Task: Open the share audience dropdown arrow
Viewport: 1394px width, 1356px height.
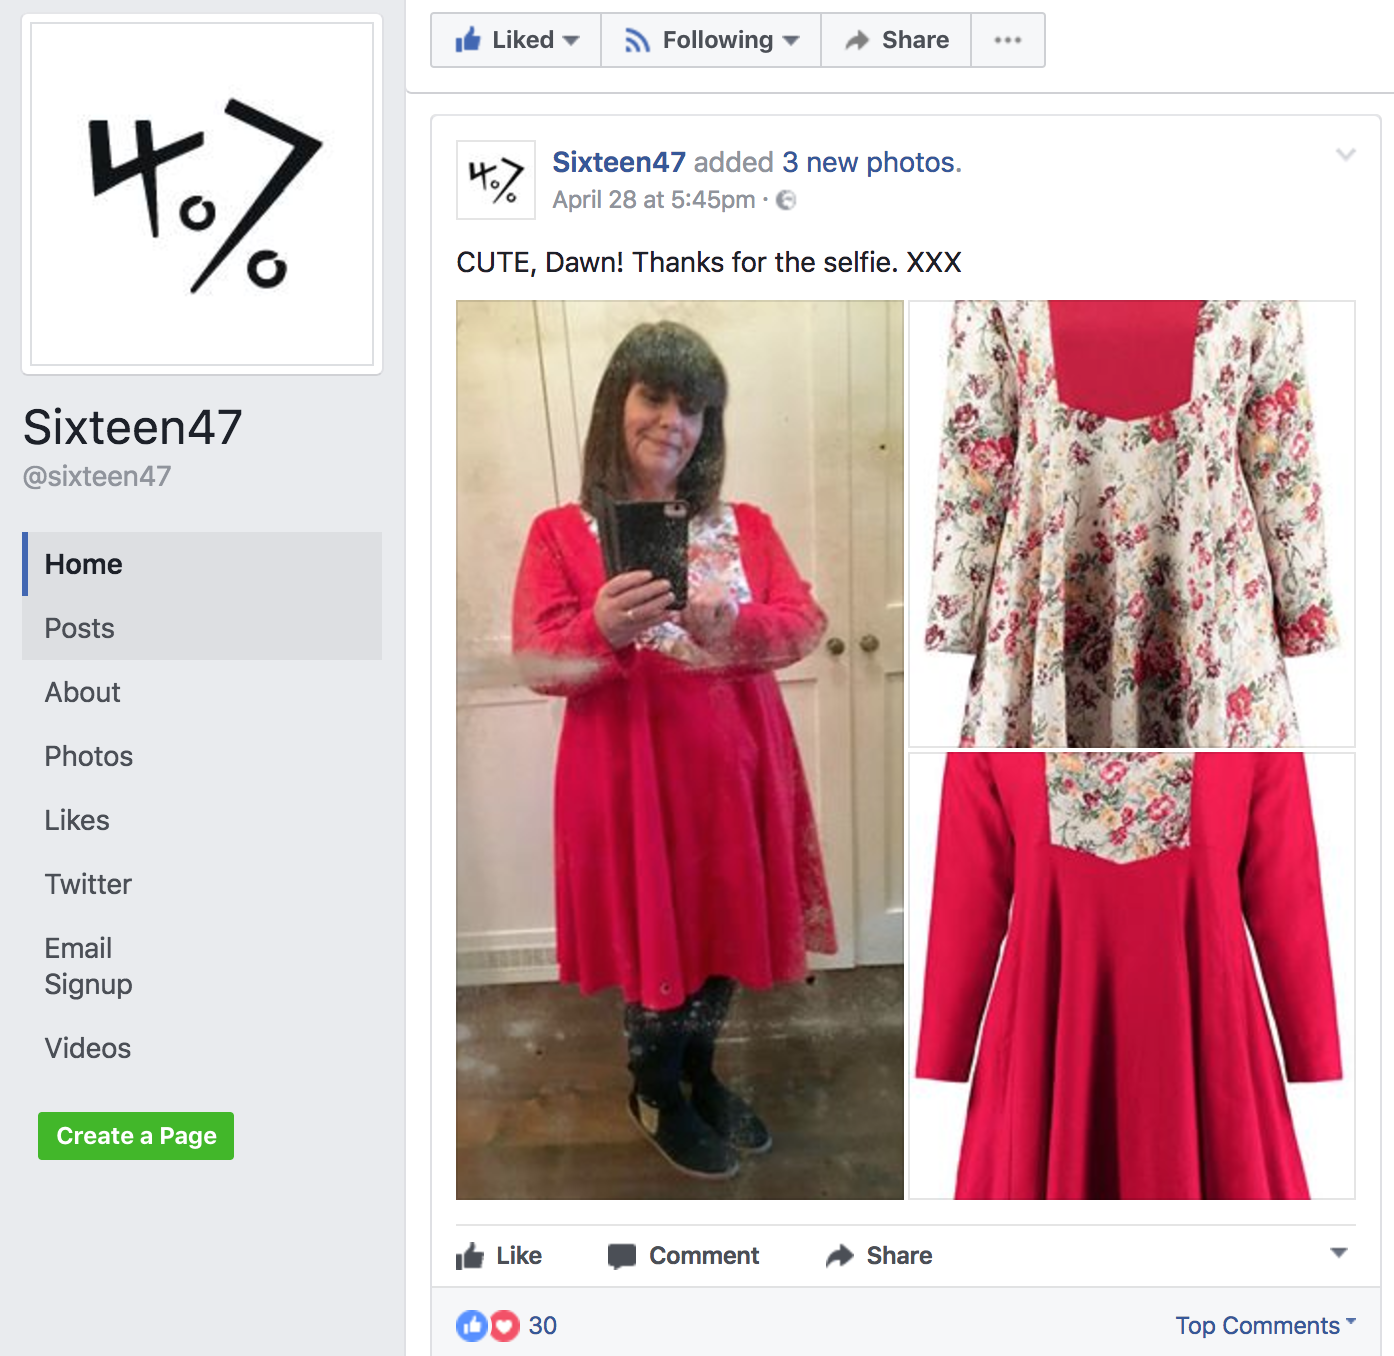Action: pos(1339,1253)
